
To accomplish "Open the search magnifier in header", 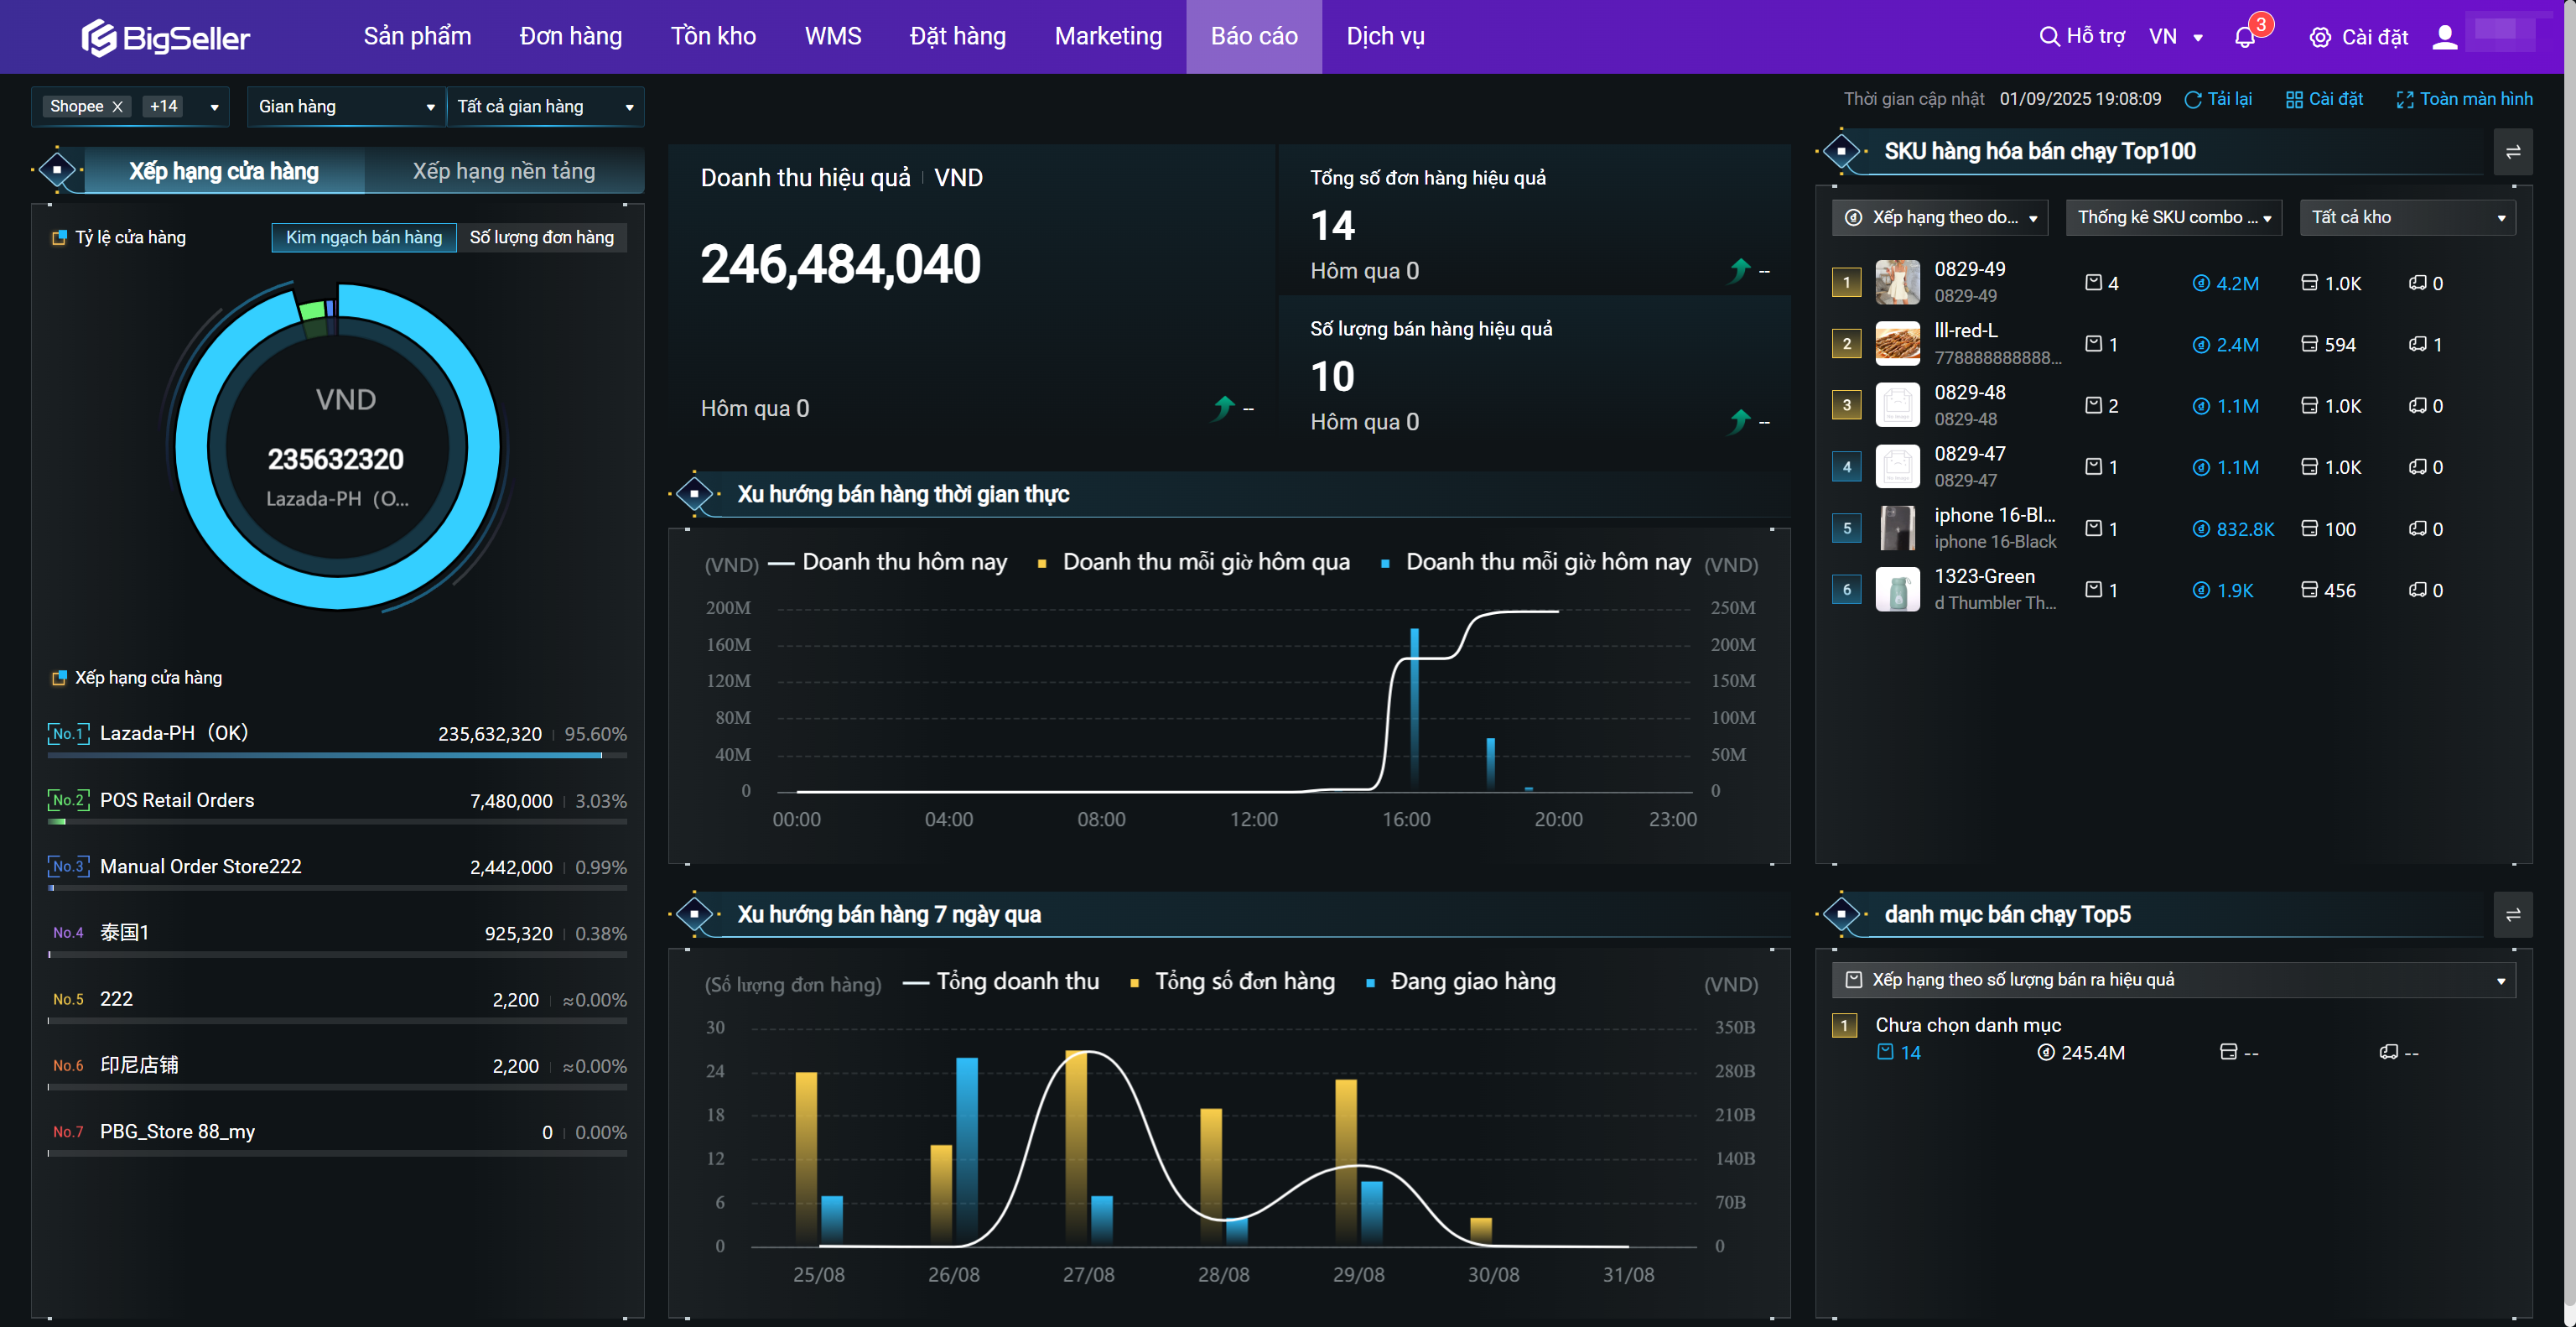I will coord(2049,37).
